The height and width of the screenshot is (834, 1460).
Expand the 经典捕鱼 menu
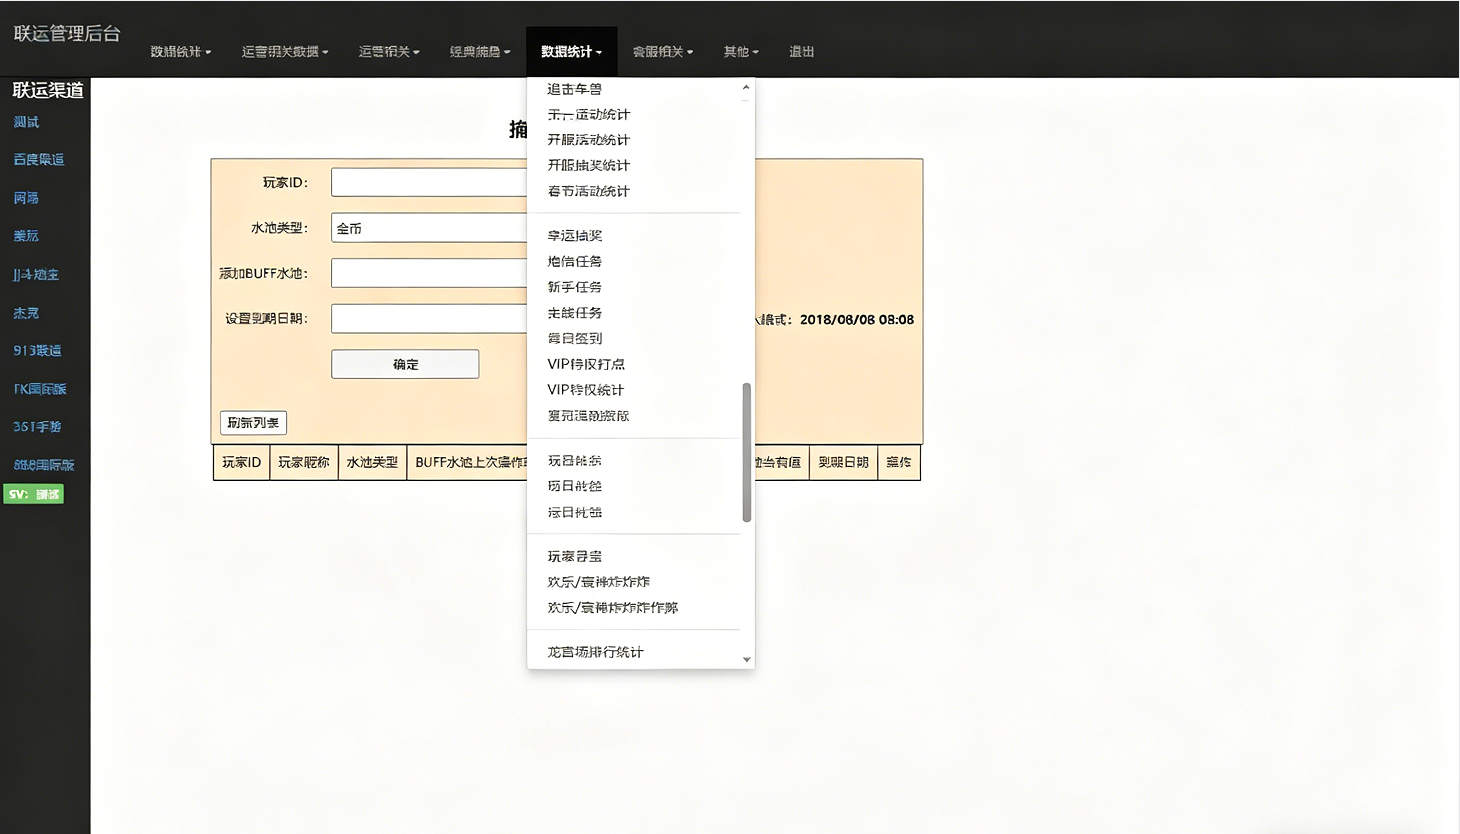(480, 51)
